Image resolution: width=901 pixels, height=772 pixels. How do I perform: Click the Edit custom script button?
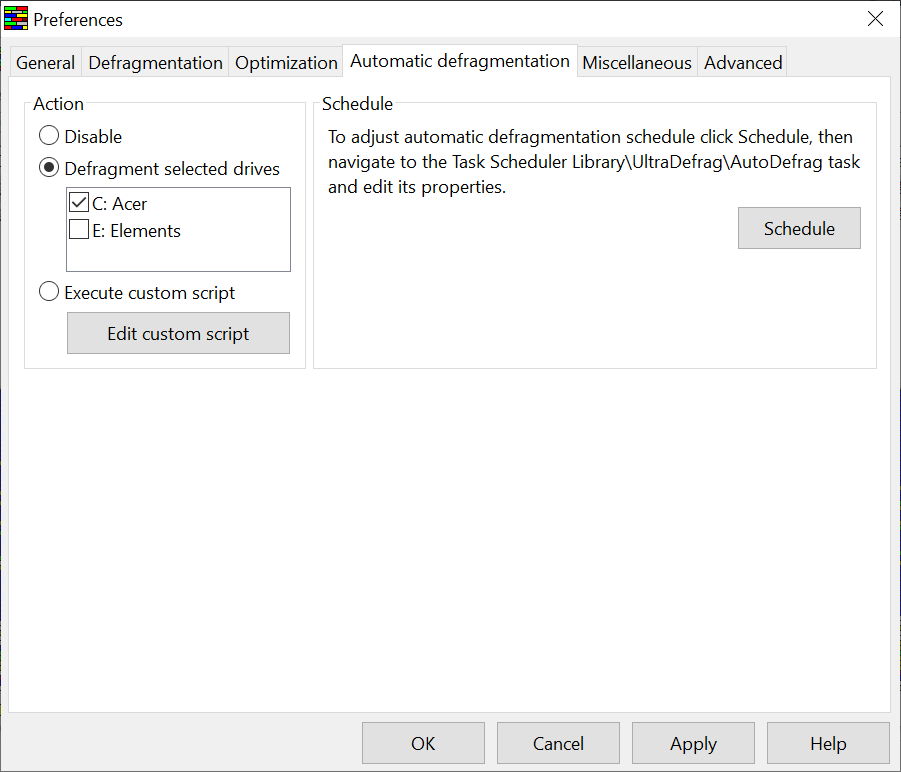(x=178, y=334)
